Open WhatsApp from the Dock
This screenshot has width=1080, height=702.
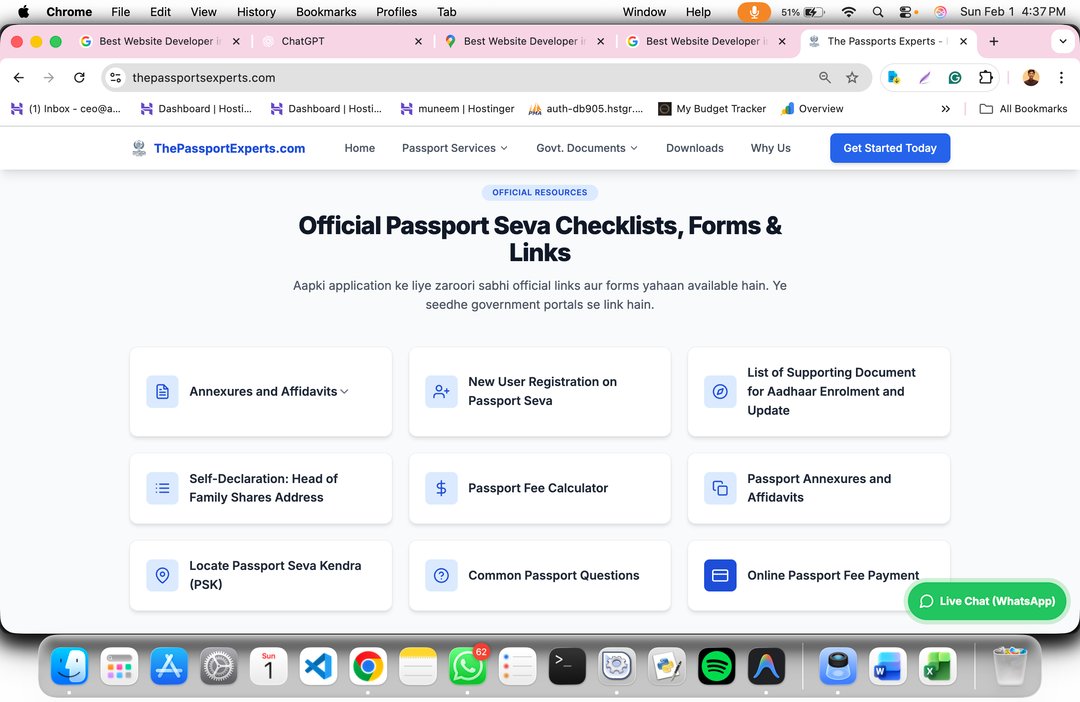tap(467, 666)
